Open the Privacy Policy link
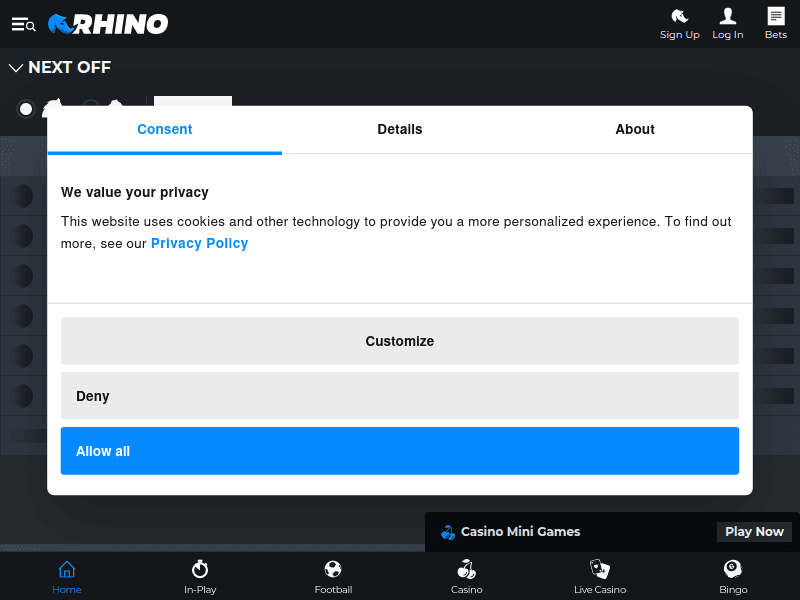Screen dimensions: 800x600 (x=199, y=243)
